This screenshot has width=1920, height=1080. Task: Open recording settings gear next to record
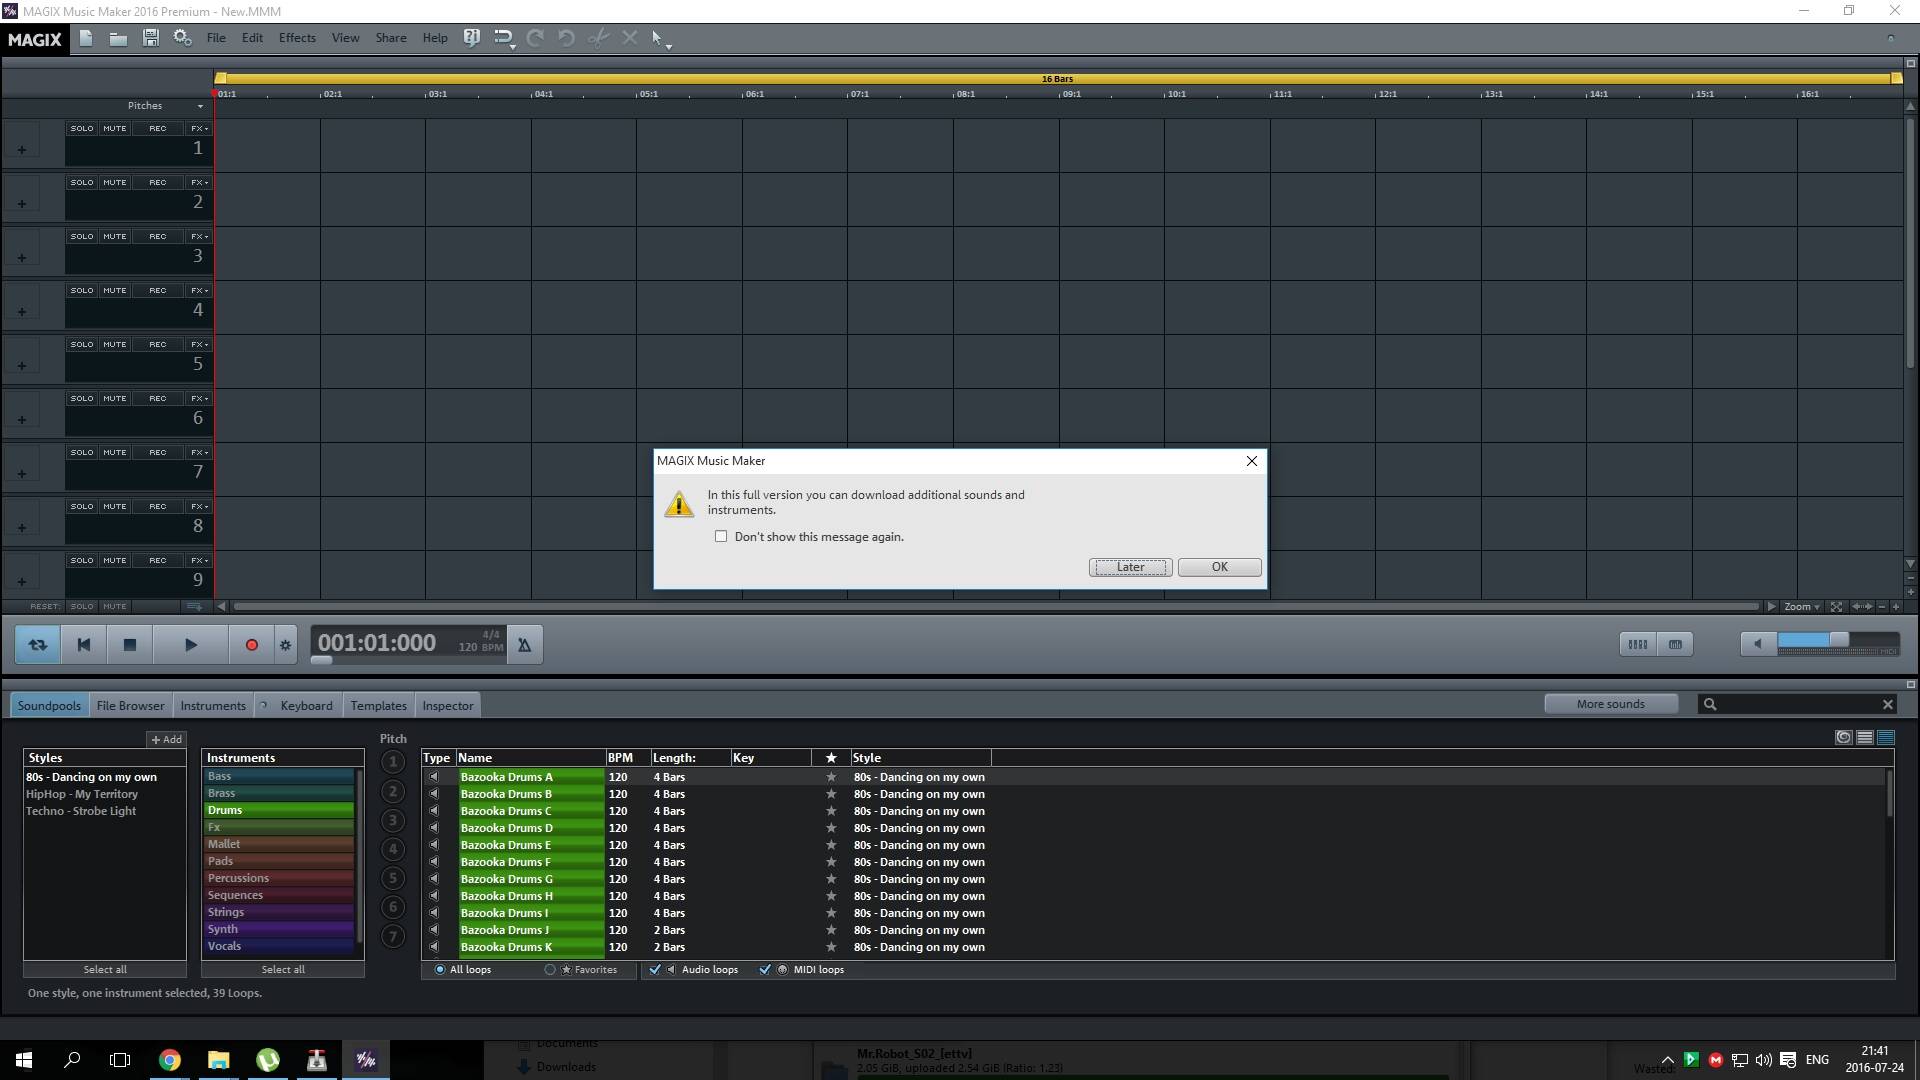pos(286,645)
